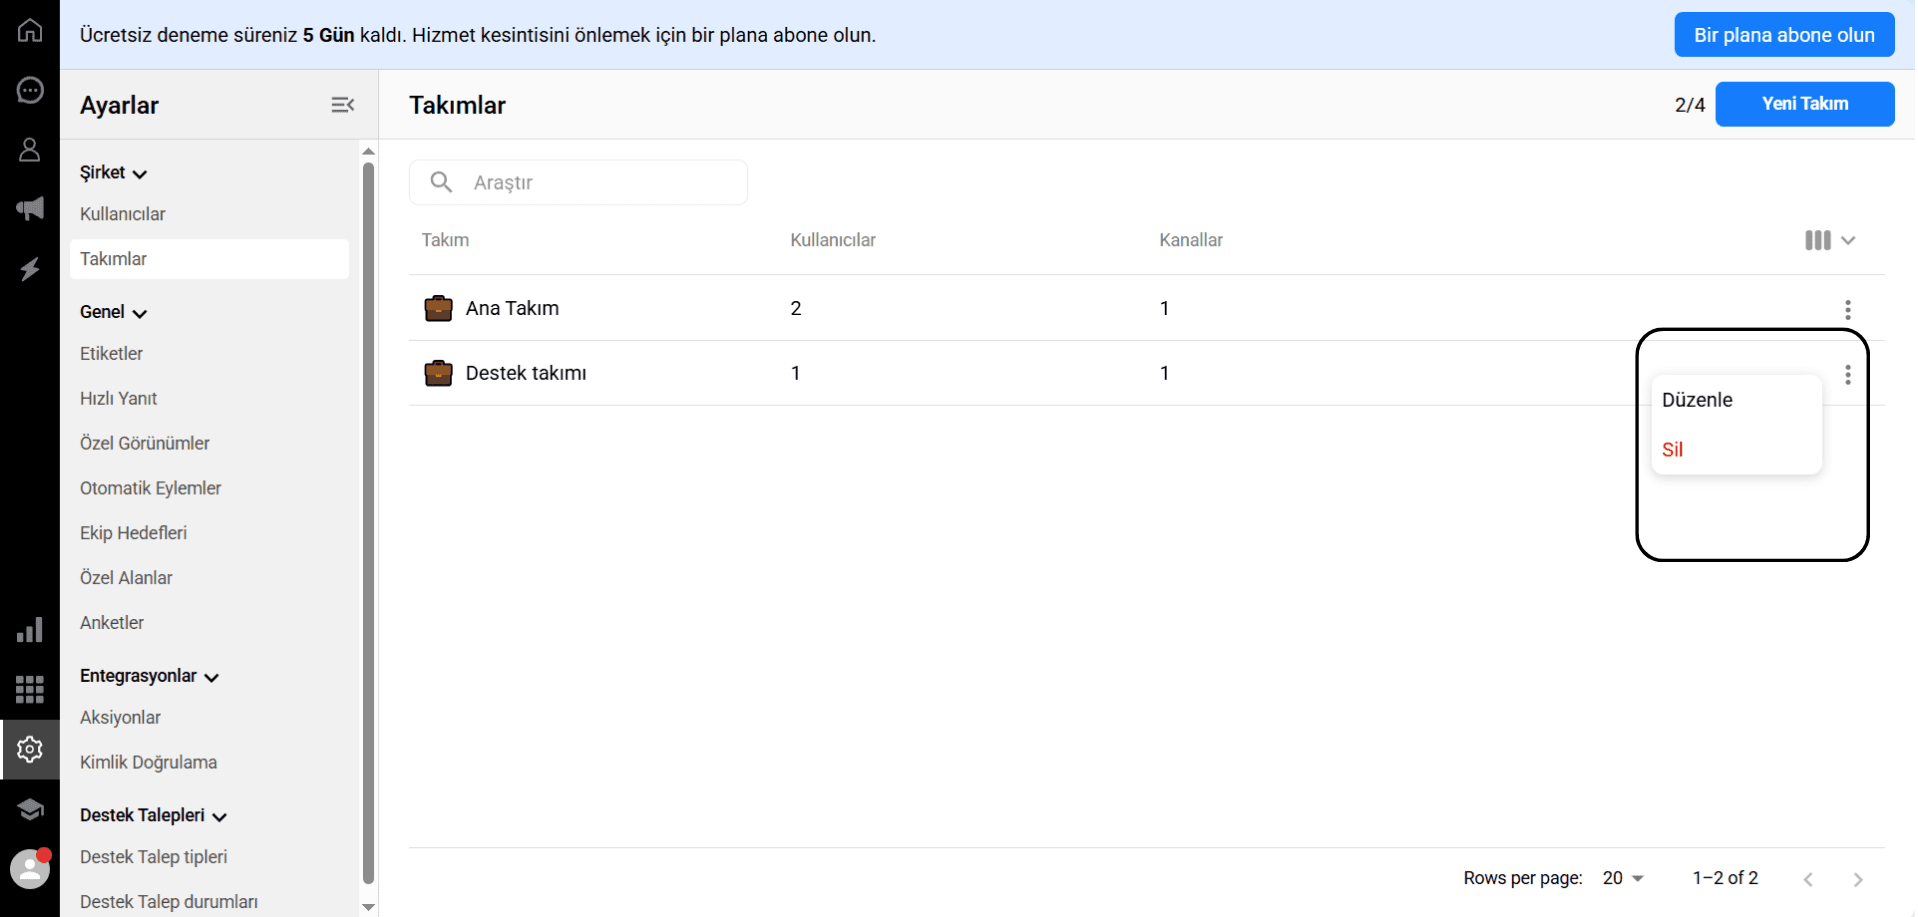Open the contacts person icon

coord(30,150)
